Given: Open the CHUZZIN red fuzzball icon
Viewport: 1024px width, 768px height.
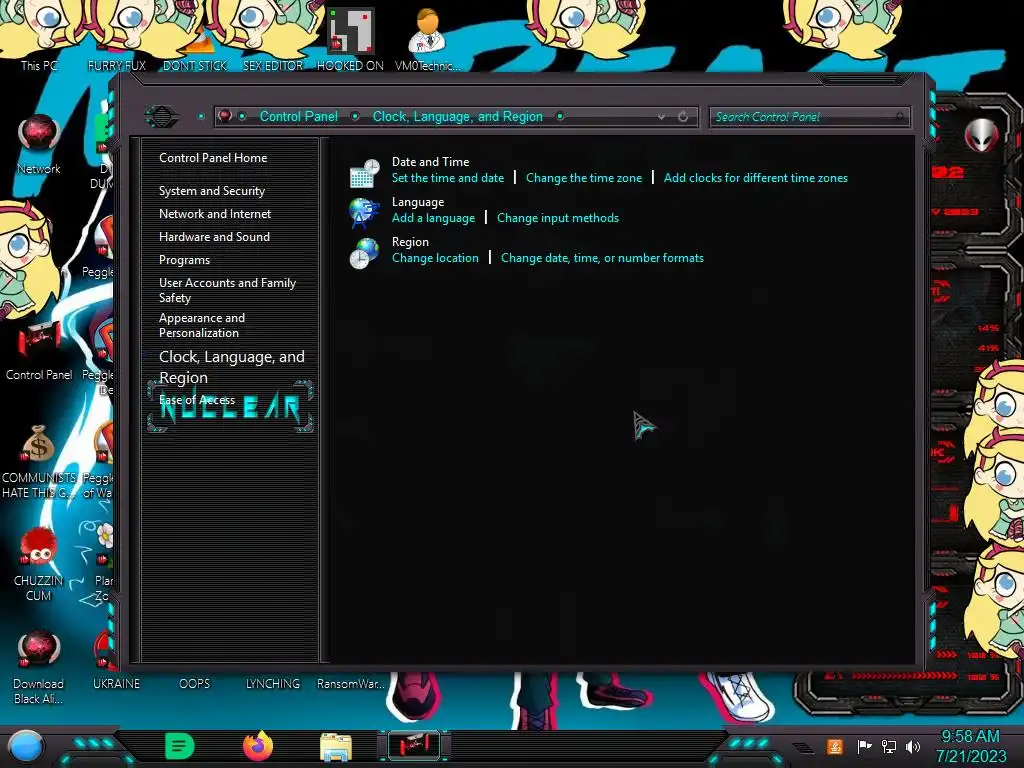Looking at the screenshot, I should (39, 564).
